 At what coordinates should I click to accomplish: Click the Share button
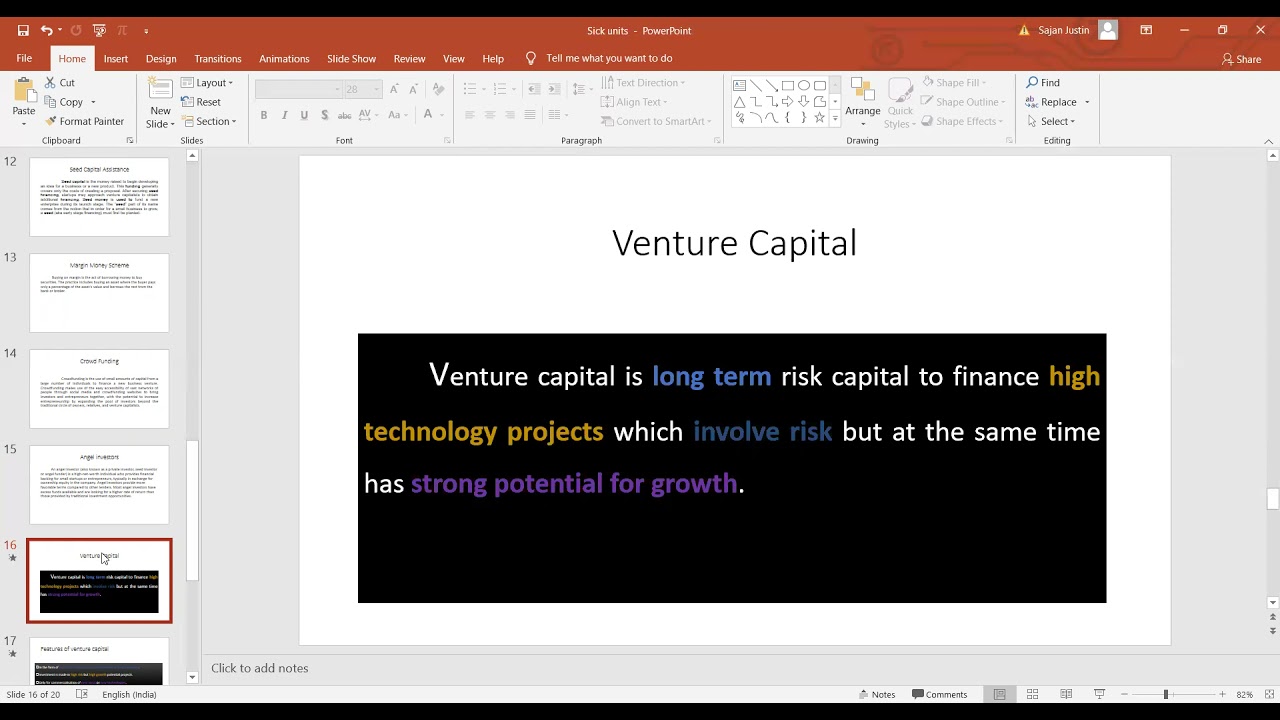click(1241, 59)
